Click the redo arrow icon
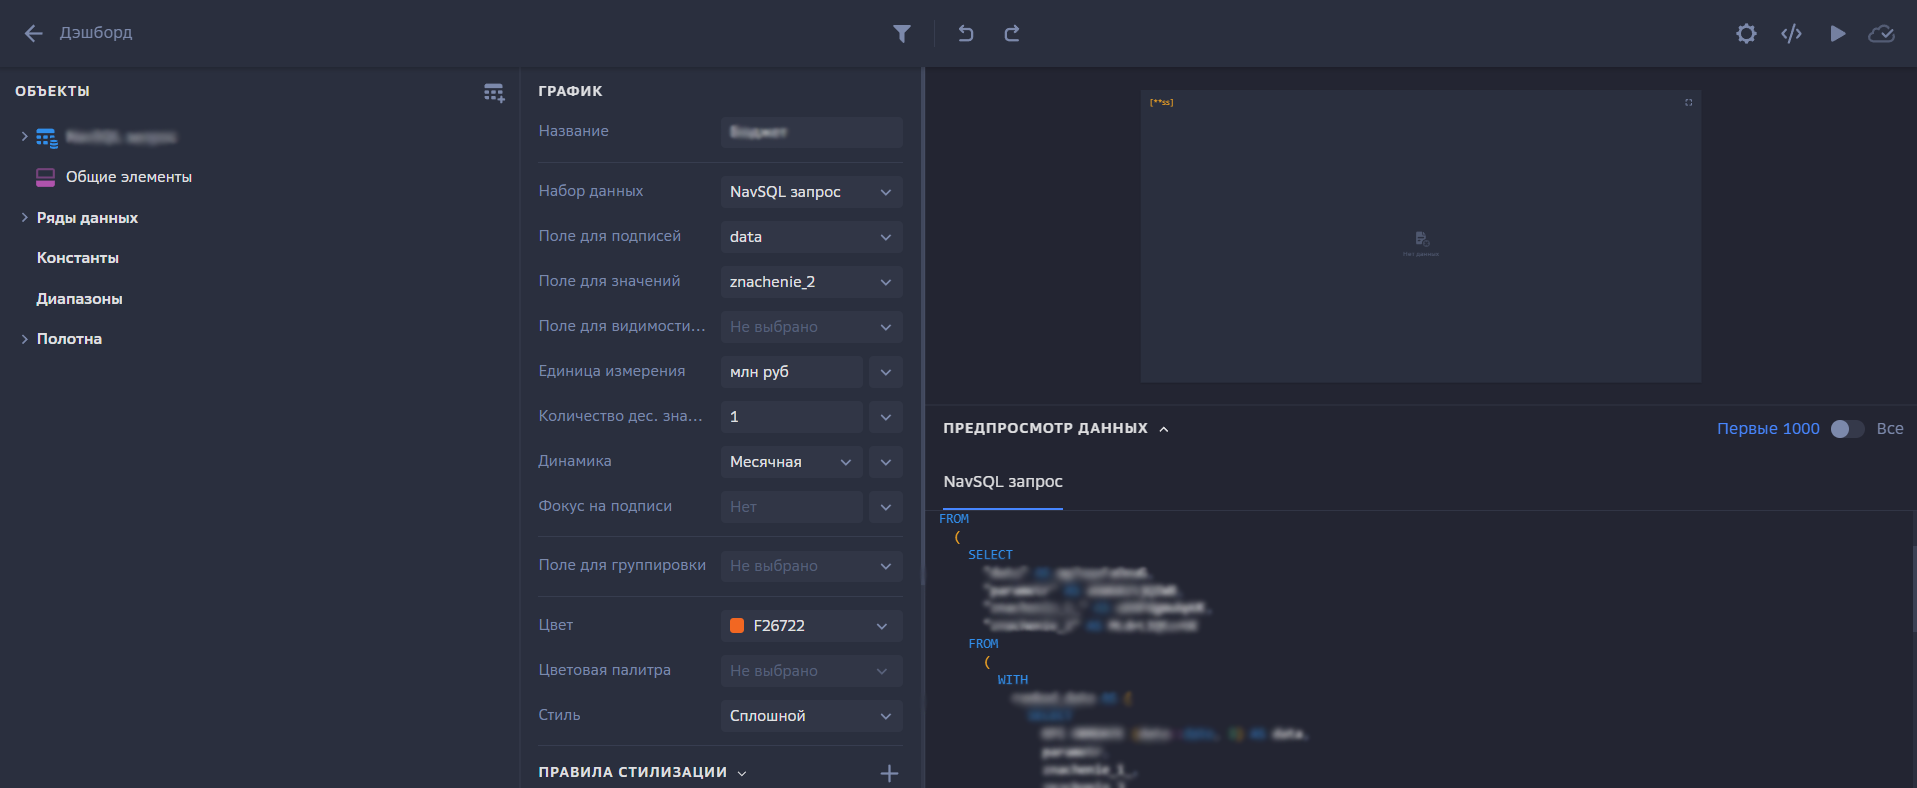 click(1012, 34)
